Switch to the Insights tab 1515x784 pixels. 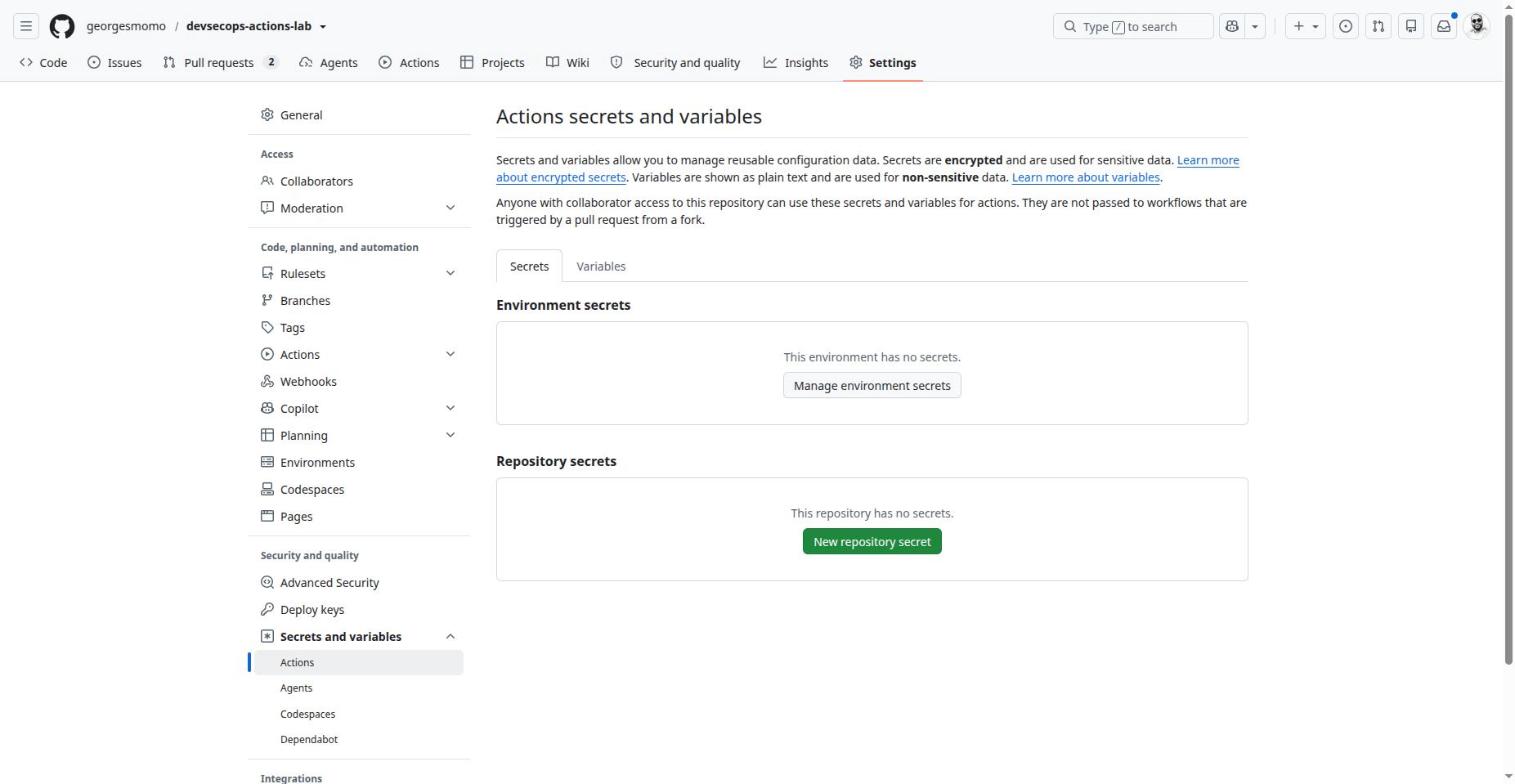coord(796,62)
